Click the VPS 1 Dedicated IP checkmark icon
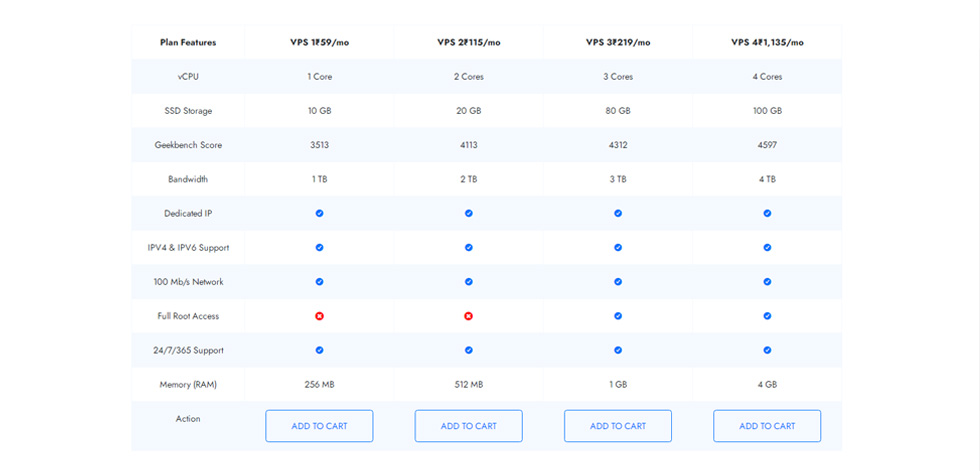The image size is (980, 471). click(319, 214)
